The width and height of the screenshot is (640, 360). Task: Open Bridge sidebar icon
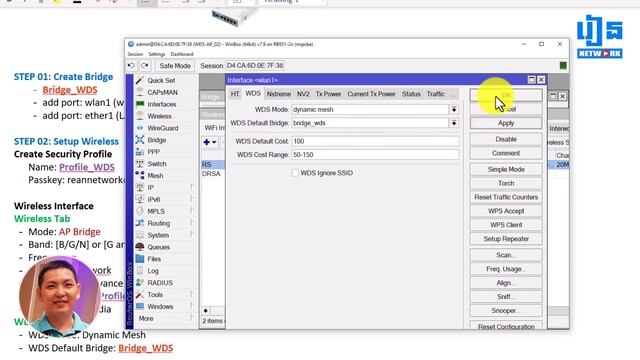point(140,140)
